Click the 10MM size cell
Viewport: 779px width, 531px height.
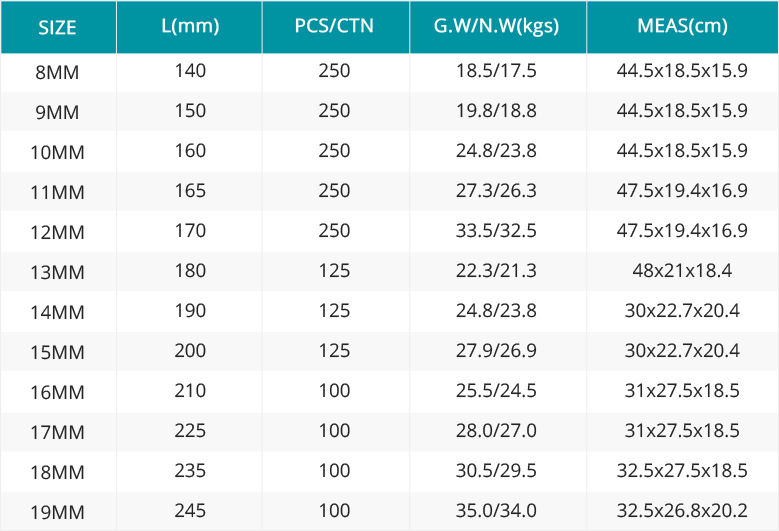click(x=57, y=152)
